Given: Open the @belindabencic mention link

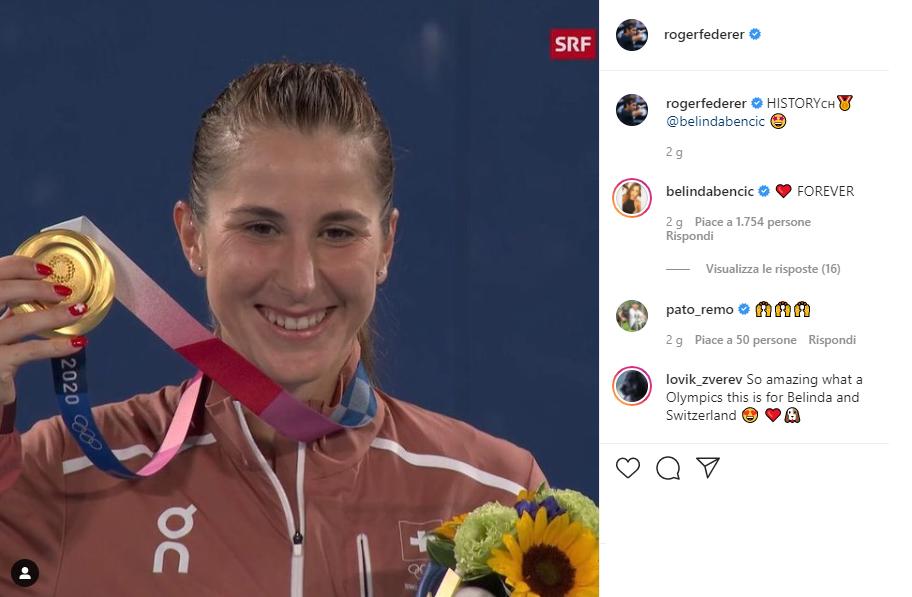Looking at the screenshot, I should [715, 122].
